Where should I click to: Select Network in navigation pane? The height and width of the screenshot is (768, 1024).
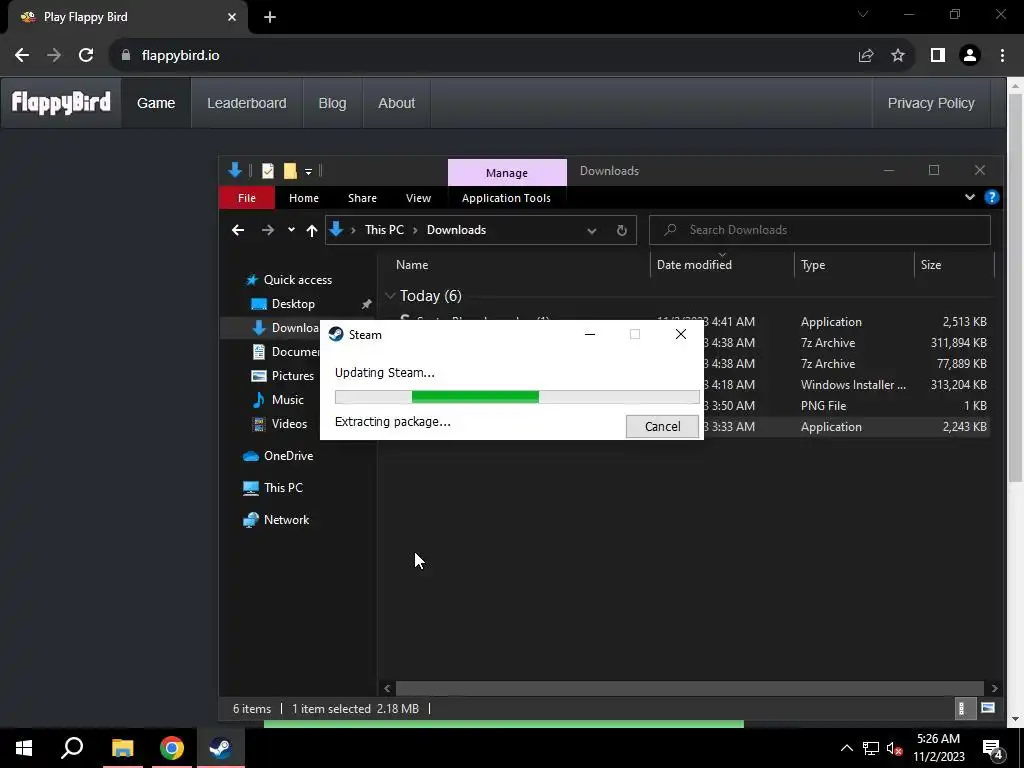pyautogui.click(x=286, y=520)
